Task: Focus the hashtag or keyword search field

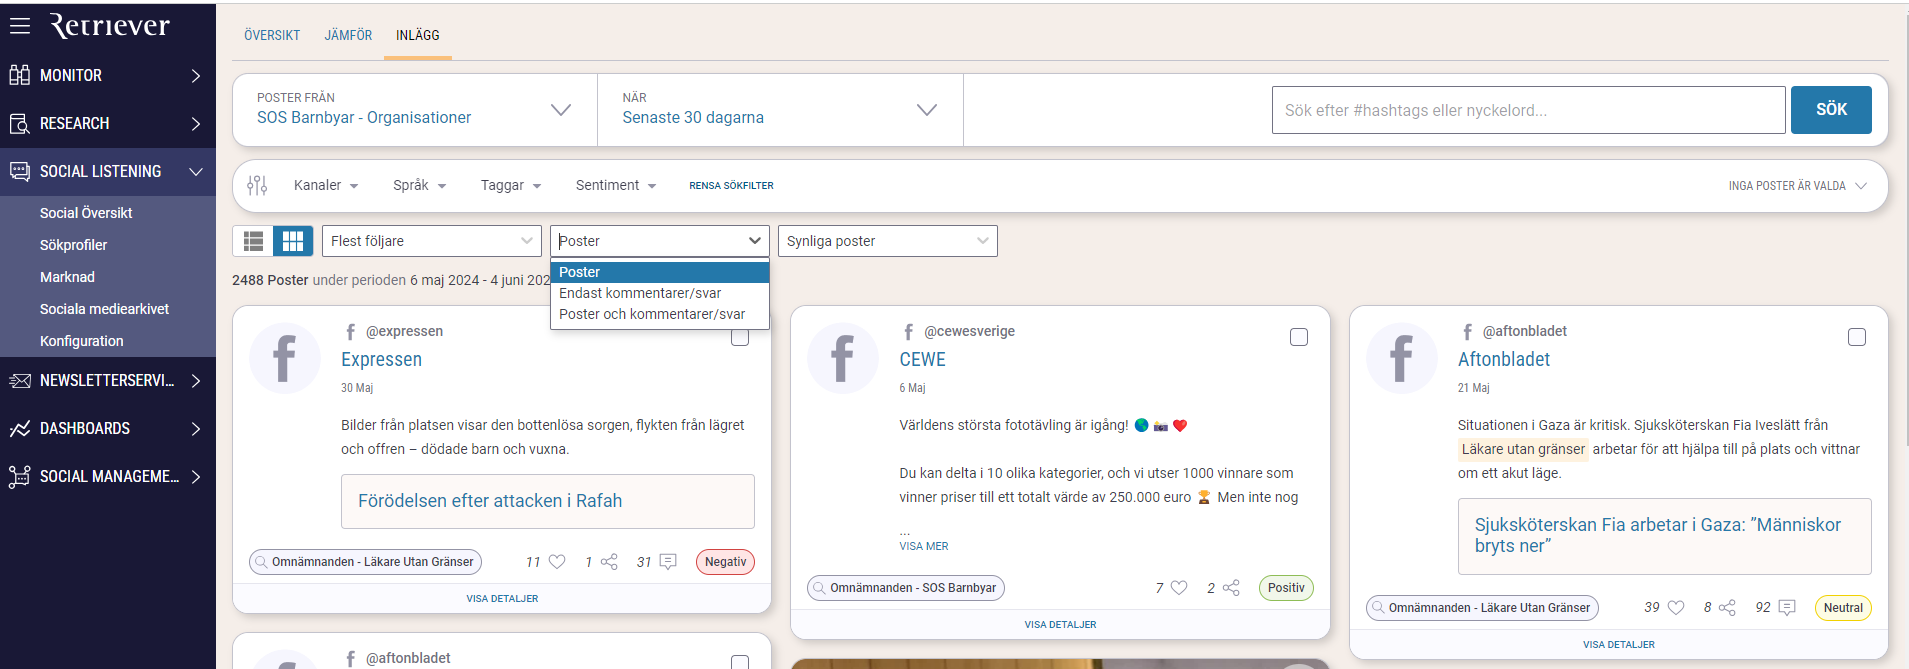Action: [x=1528, y=110]
